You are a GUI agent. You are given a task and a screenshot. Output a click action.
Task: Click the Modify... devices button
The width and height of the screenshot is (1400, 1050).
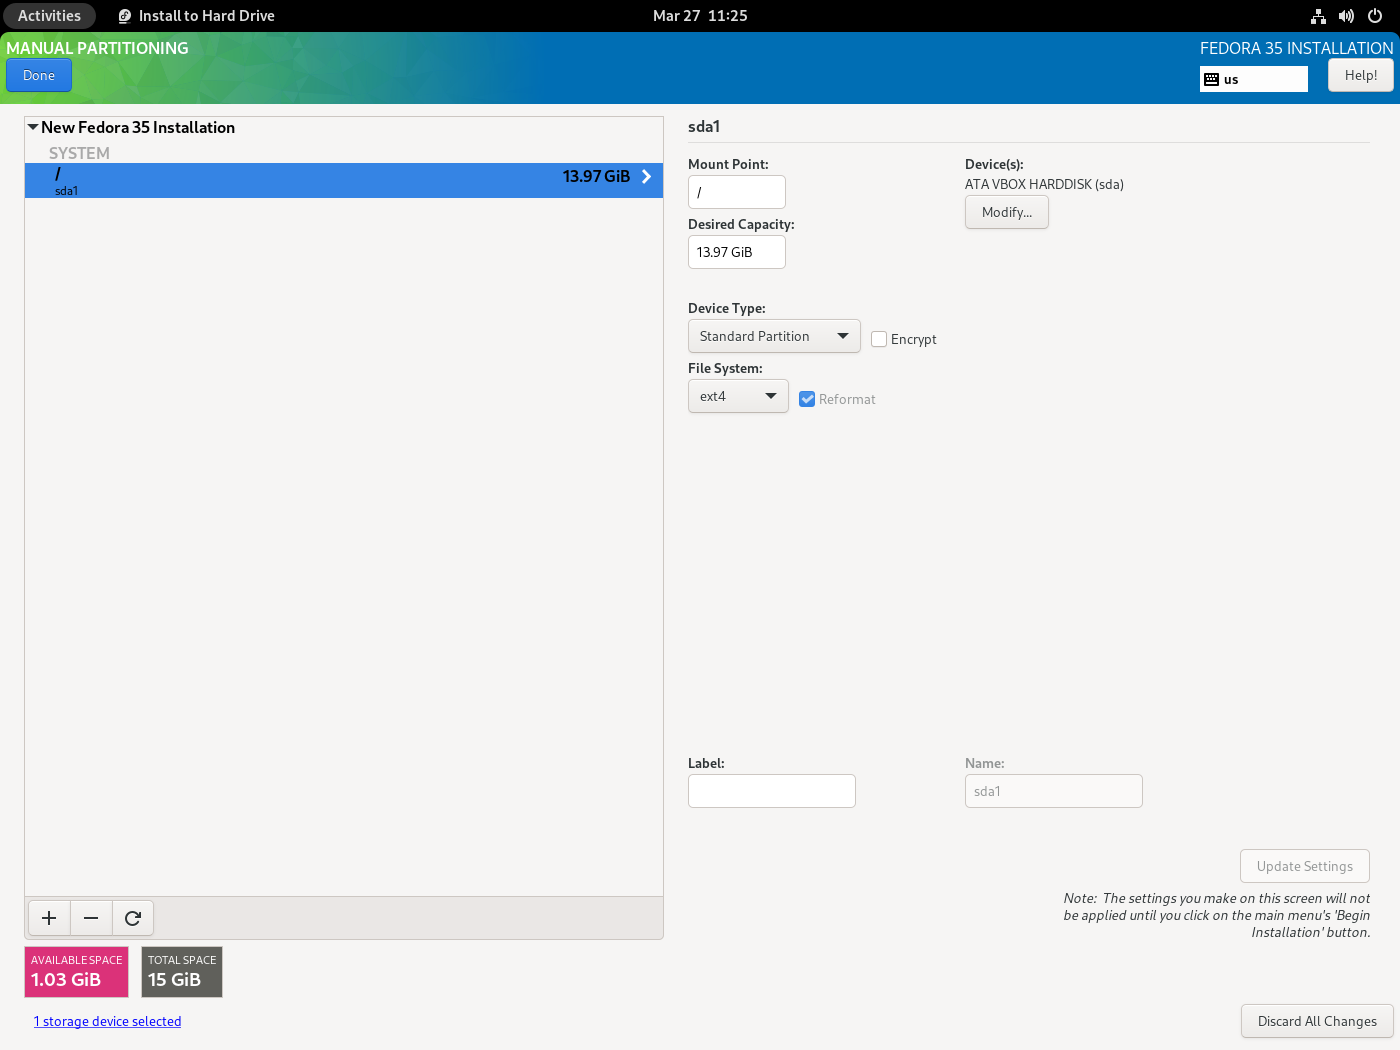click(x=1006, y=212)
